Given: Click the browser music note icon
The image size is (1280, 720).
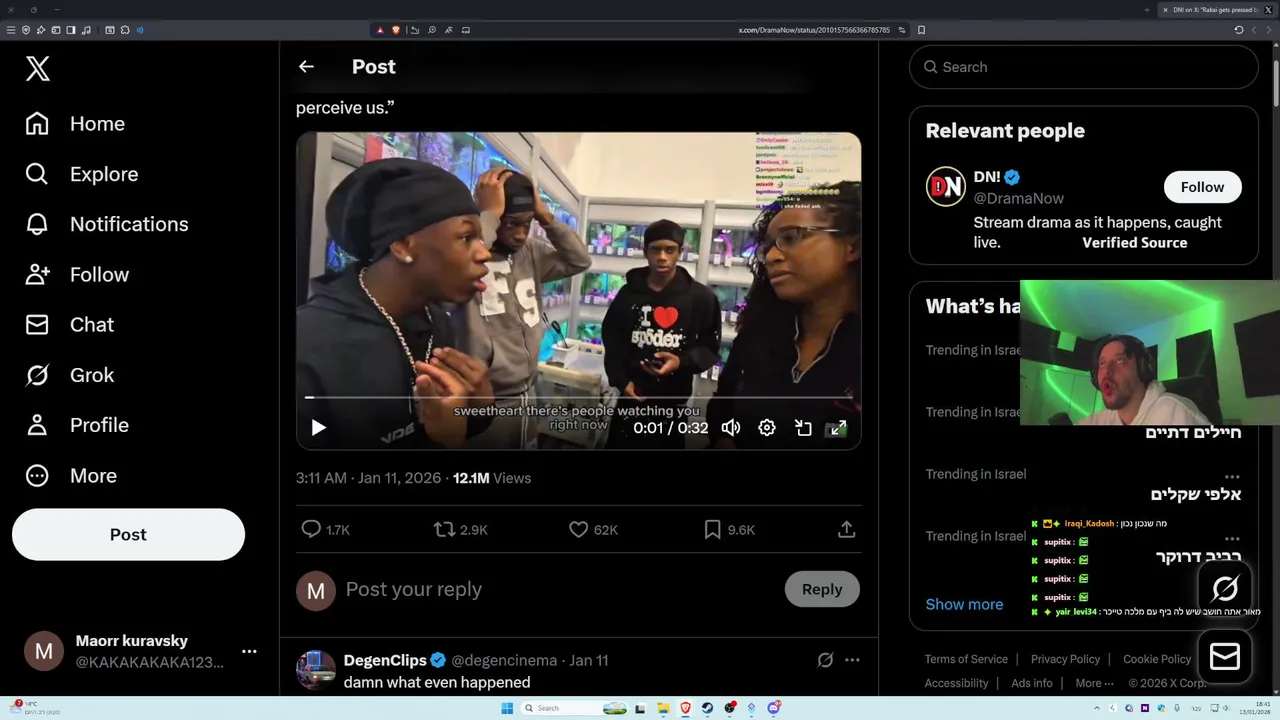Looking at the screenshot, I should click(x=86, y=30).
